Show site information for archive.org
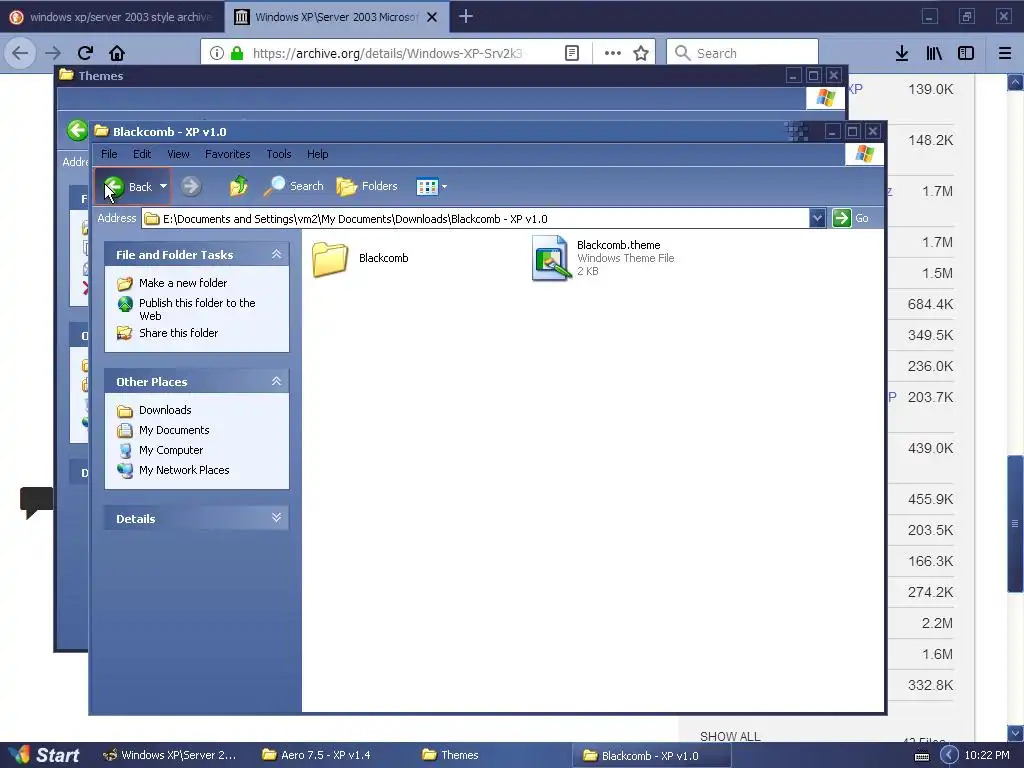This screenshot has width=1024, height=768. coord(216,53)
